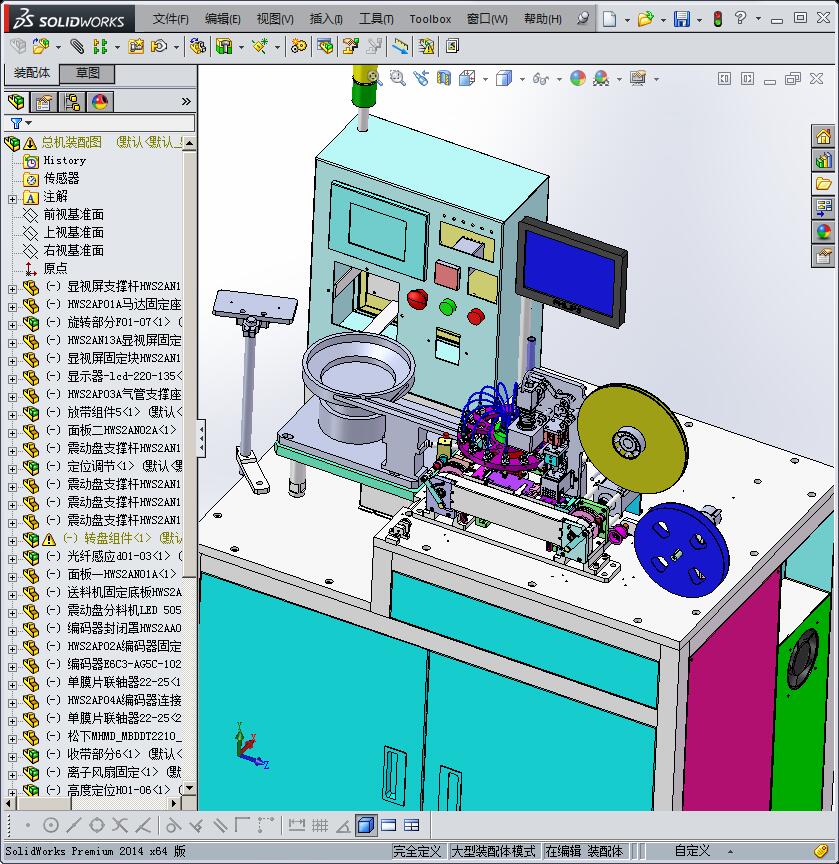The image size is (839, 864).
Task: Select 原点 origin in feature tree
Action: 55,268
